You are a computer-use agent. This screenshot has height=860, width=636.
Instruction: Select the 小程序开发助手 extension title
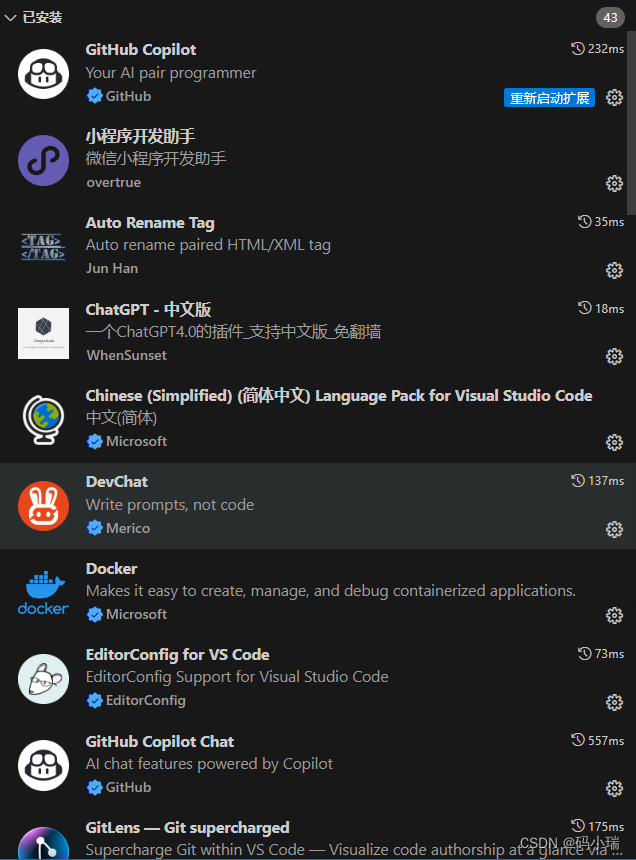140,135
